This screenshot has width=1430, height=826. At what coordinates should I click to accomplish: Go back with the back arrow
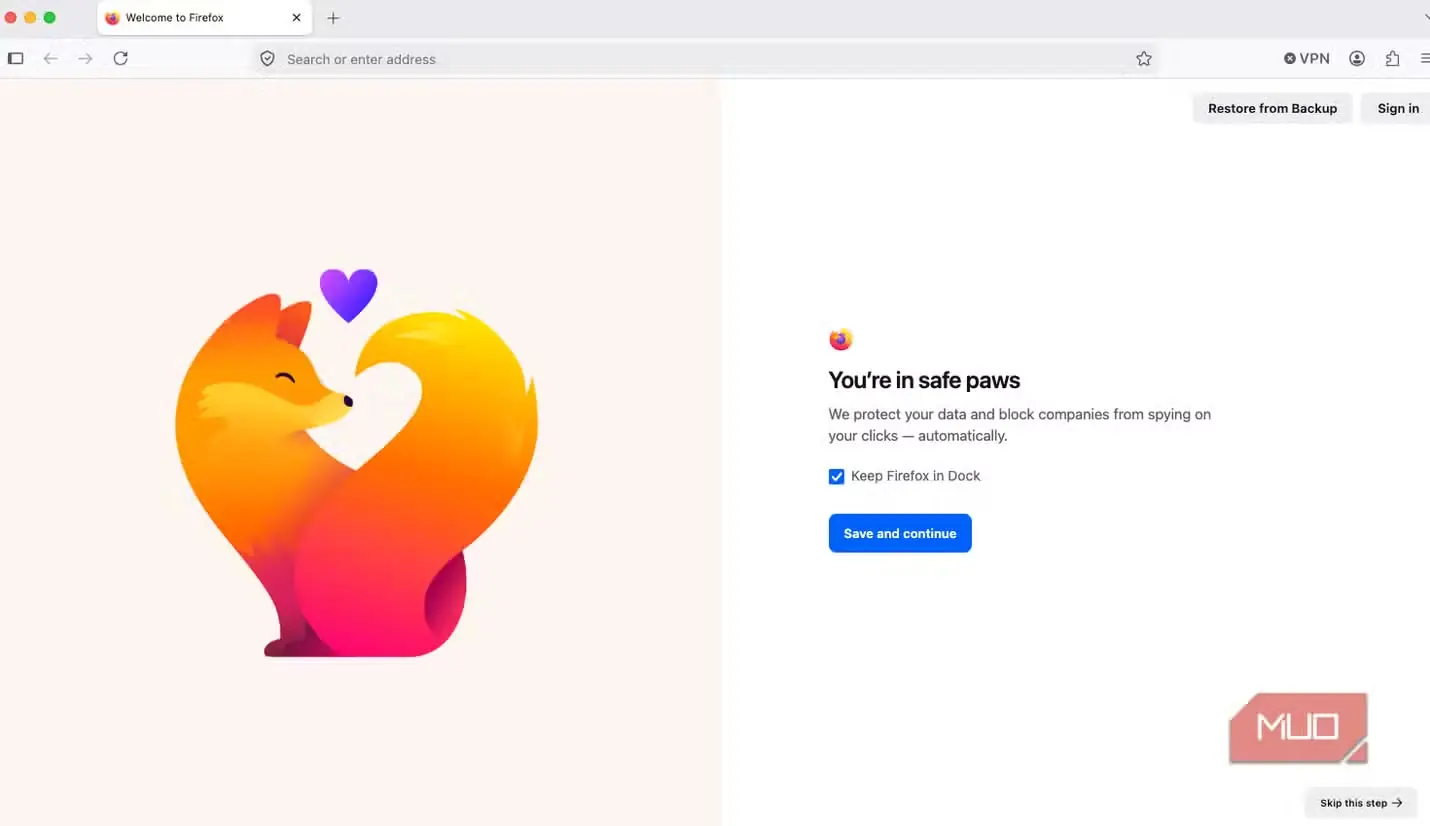pyautogui.click(x=50, y=59)
